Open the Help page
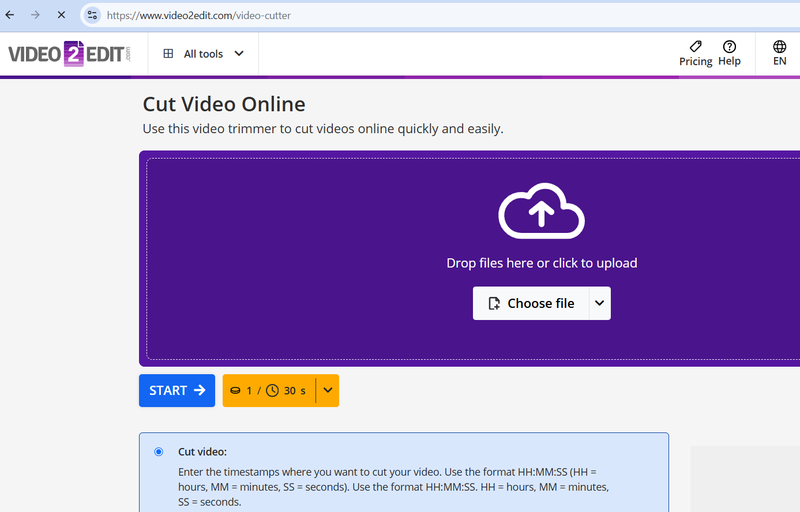Screen dimensions: 800x512 [729, 54]
